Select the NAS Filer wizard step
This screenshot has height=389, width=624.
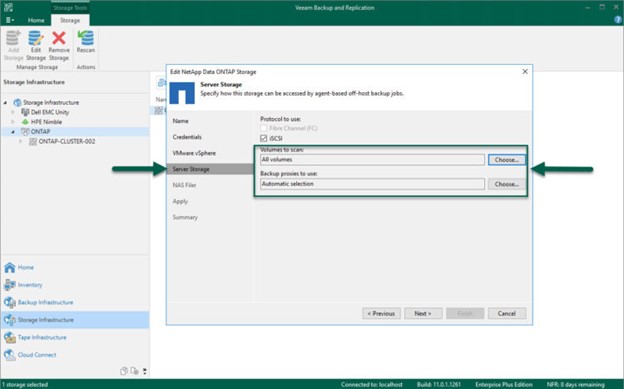coord(184,185)
